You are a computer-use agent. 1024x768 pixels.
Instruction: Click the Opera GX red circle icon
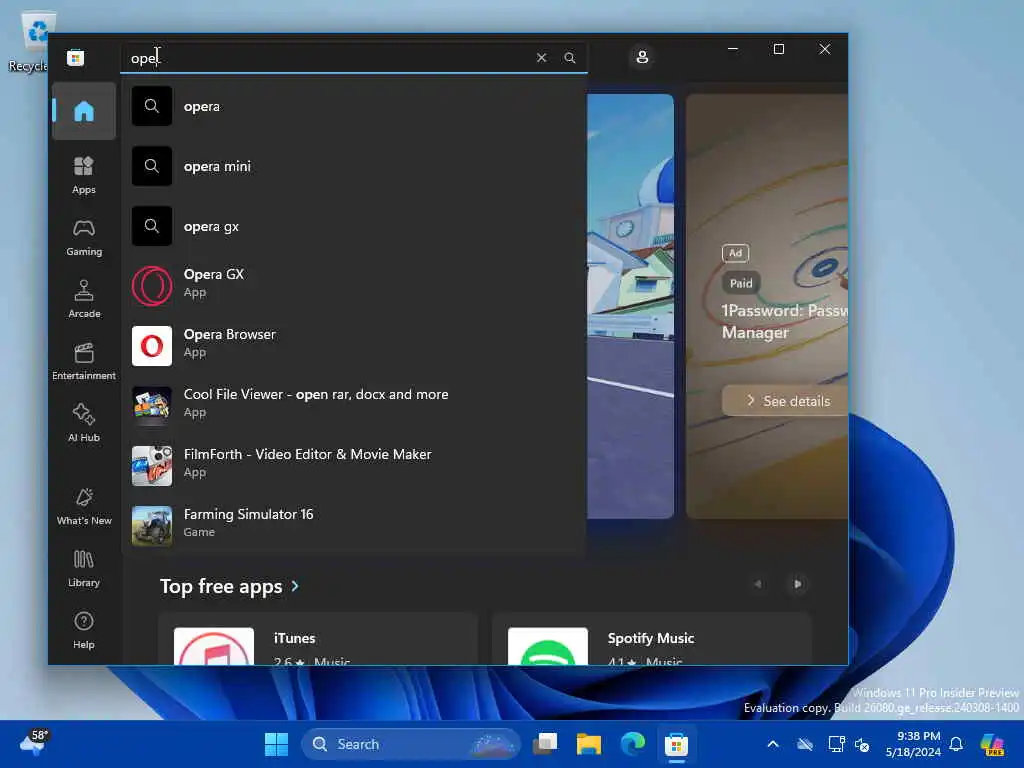152,285
